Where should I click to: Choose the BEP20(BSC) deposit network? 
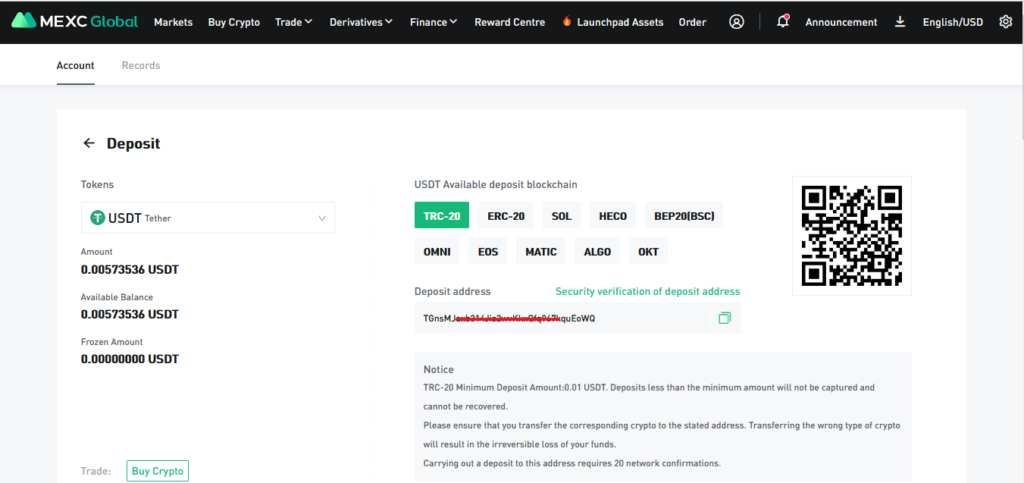coord(682,216)
